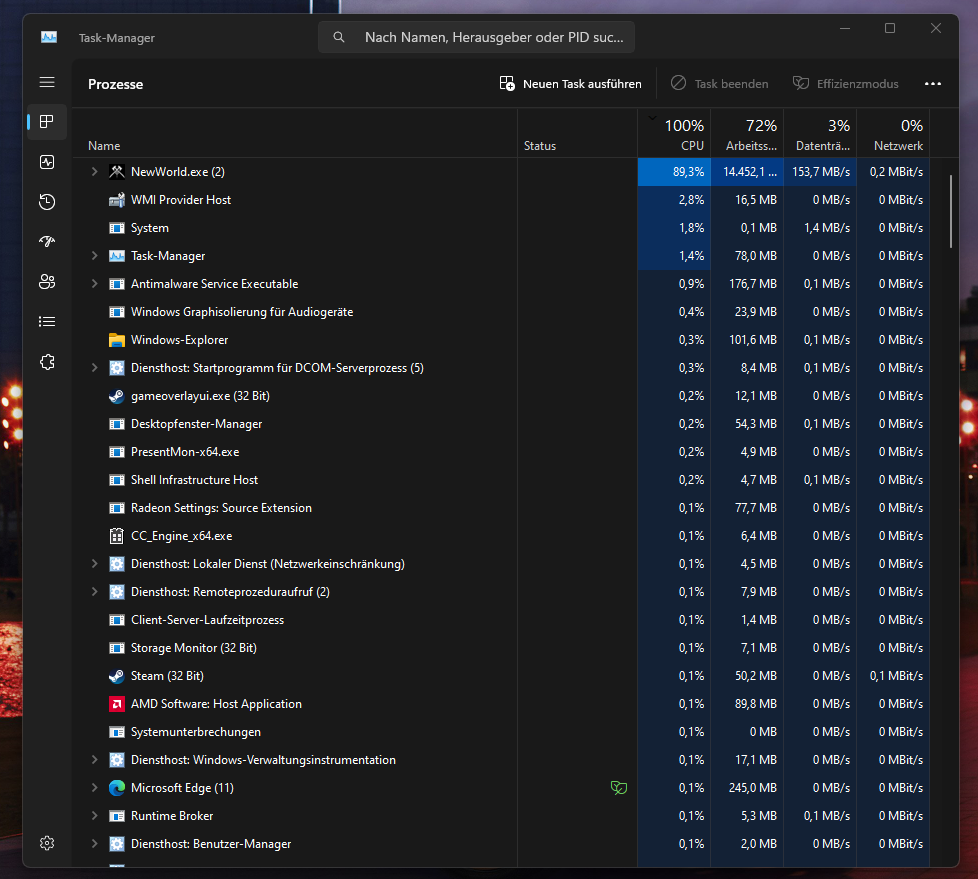Image resolution: width=978 pixels, height=879 pixels.
Task: Click Effizienzmodus button
Action: (x=845, y=84)
